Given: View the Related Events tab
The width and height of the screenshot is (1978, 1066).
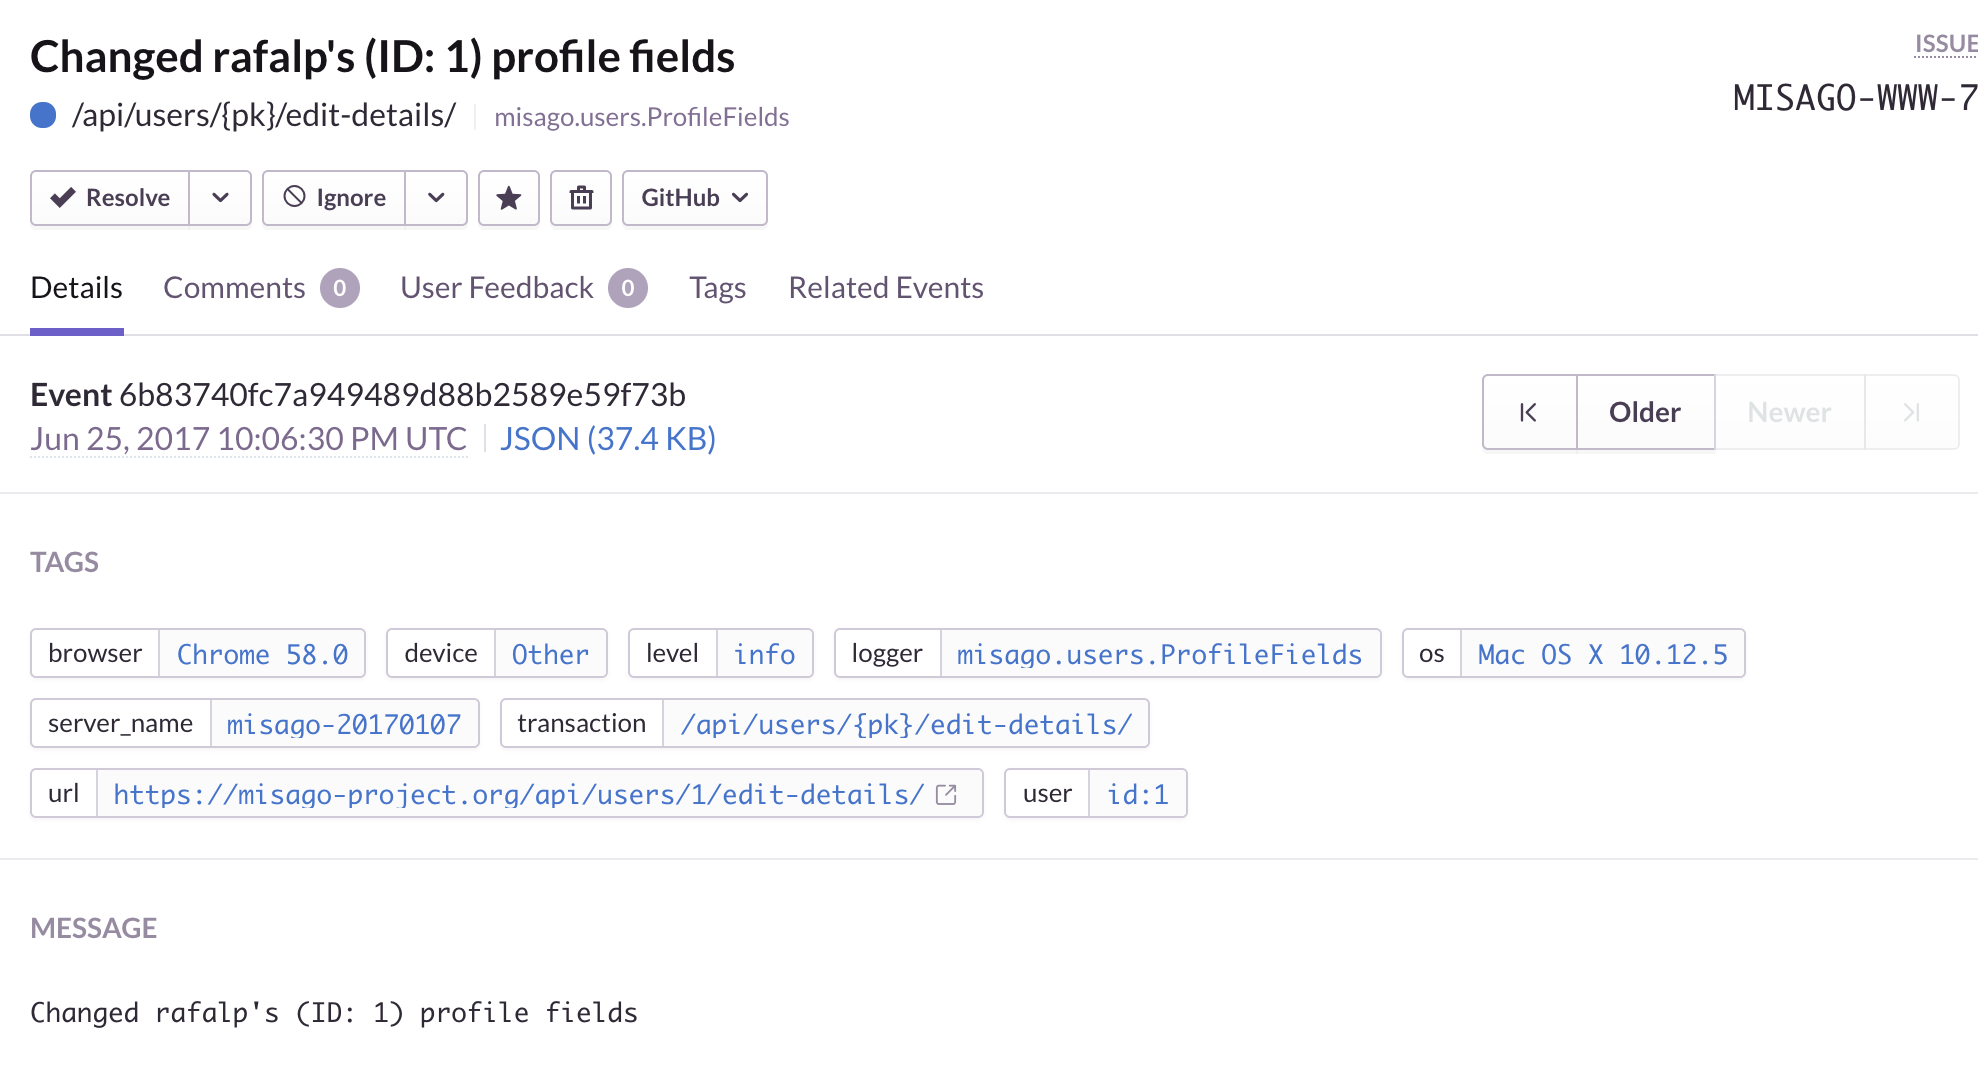Looking at the screenshot, I should [x=885, y=288].
